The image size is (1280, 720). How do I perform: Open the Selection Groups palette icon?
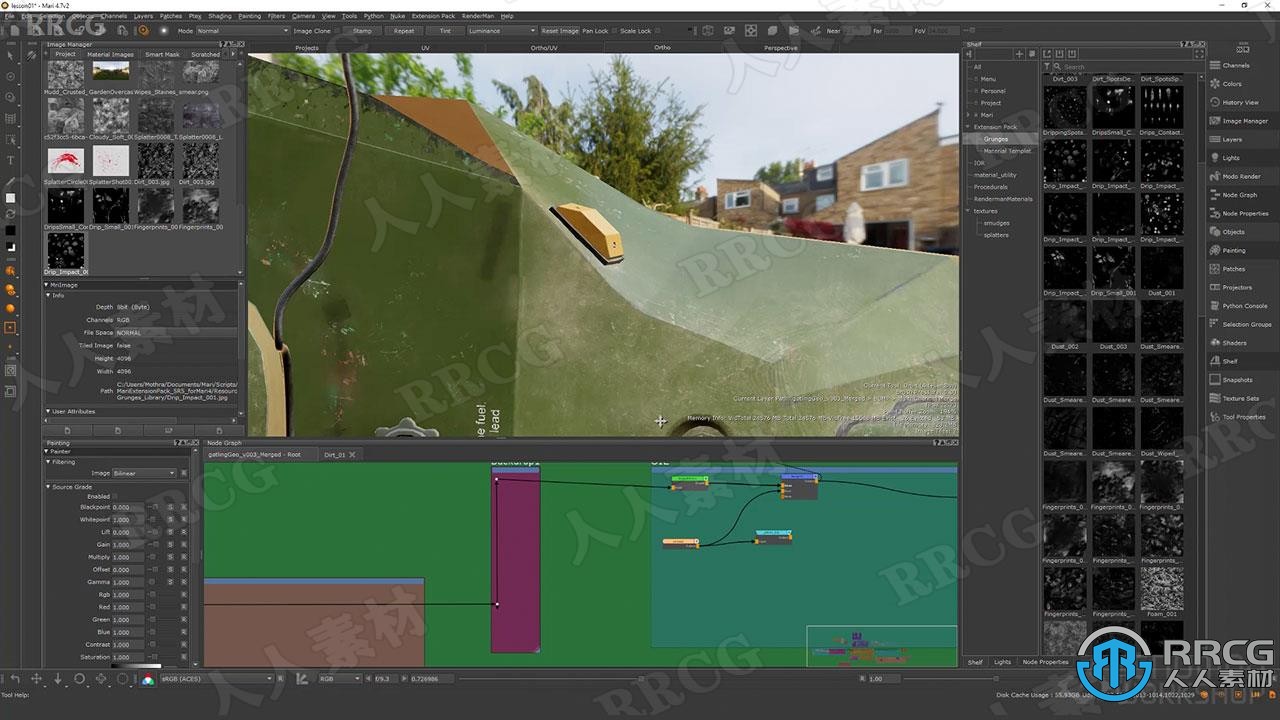[1215, 324]
